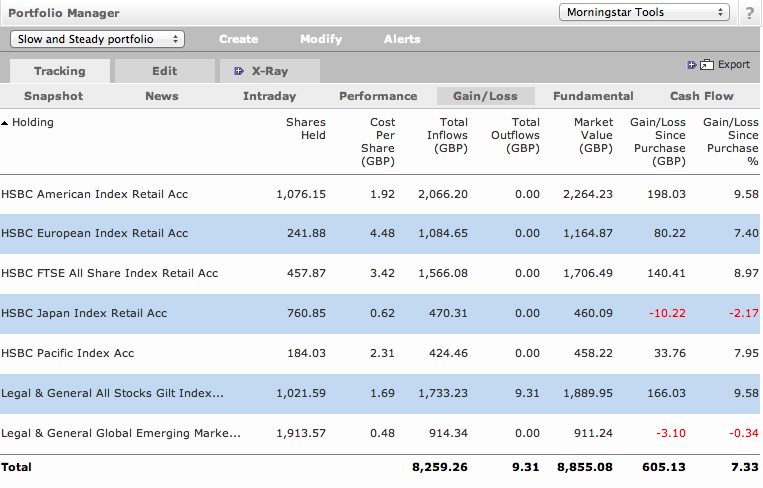
Task: Click the Portfolio Manager title
Action: 64,13
